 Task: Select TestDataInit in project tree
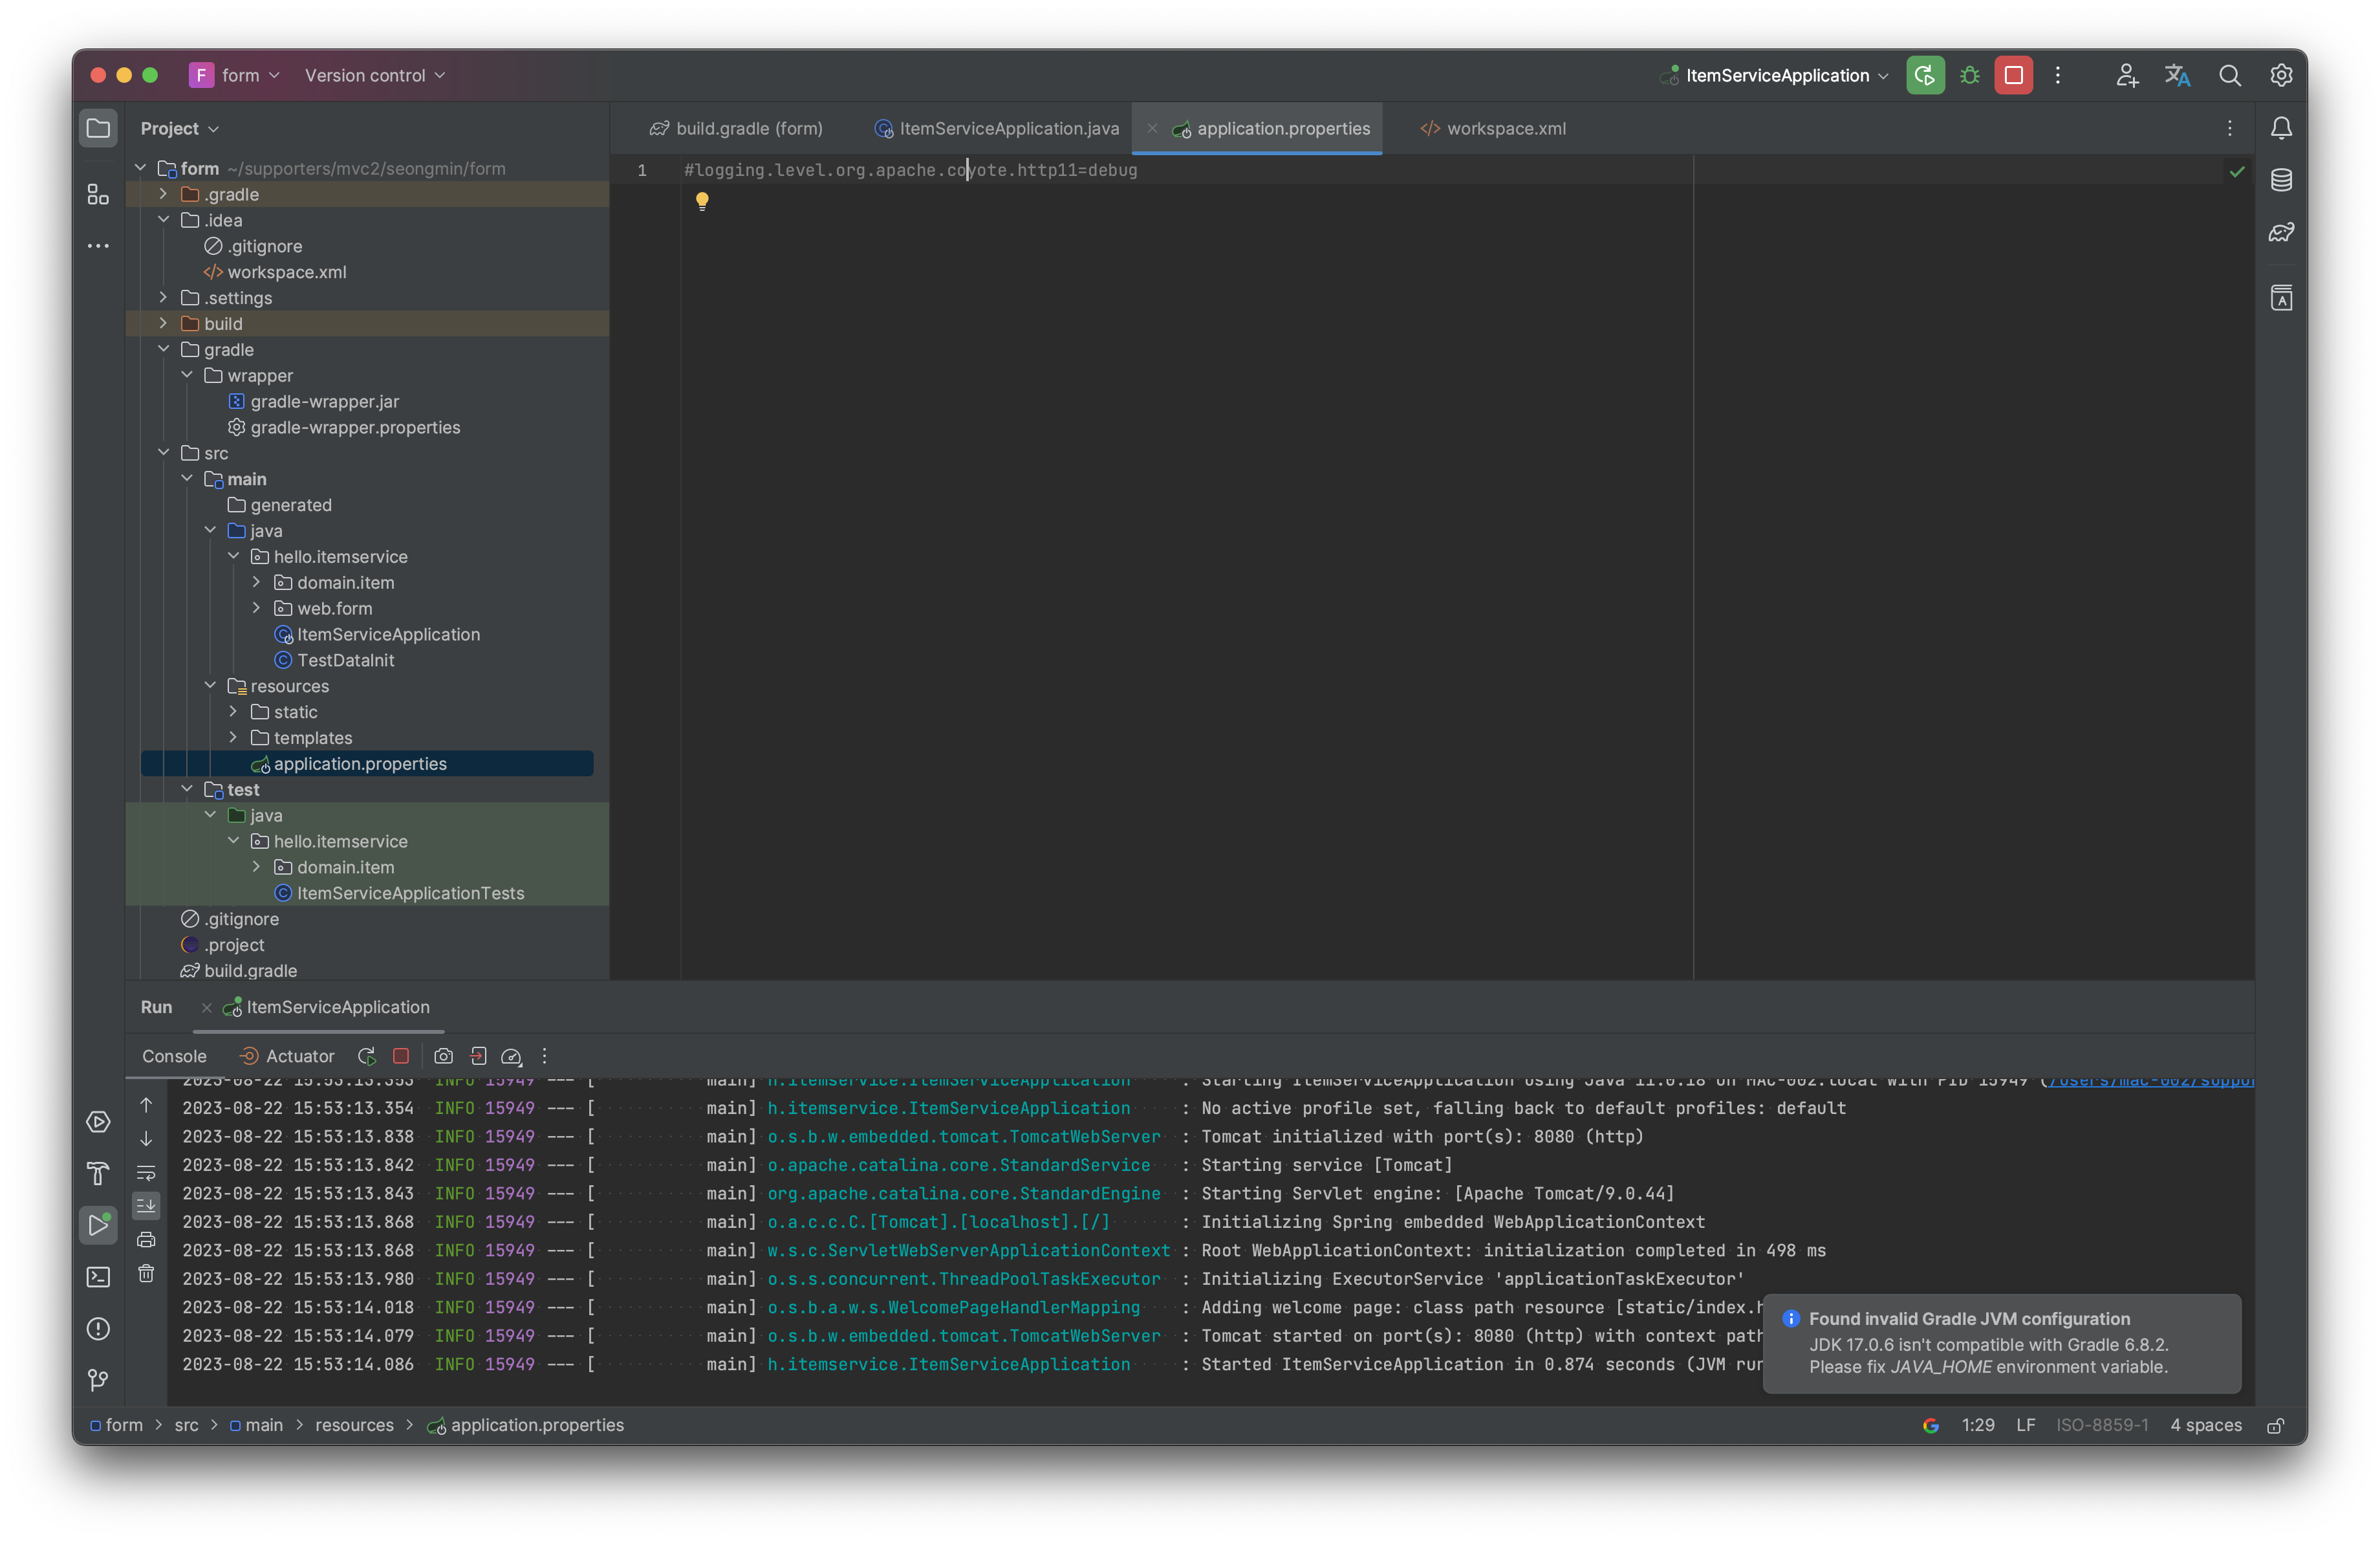(x=345, y=660)
